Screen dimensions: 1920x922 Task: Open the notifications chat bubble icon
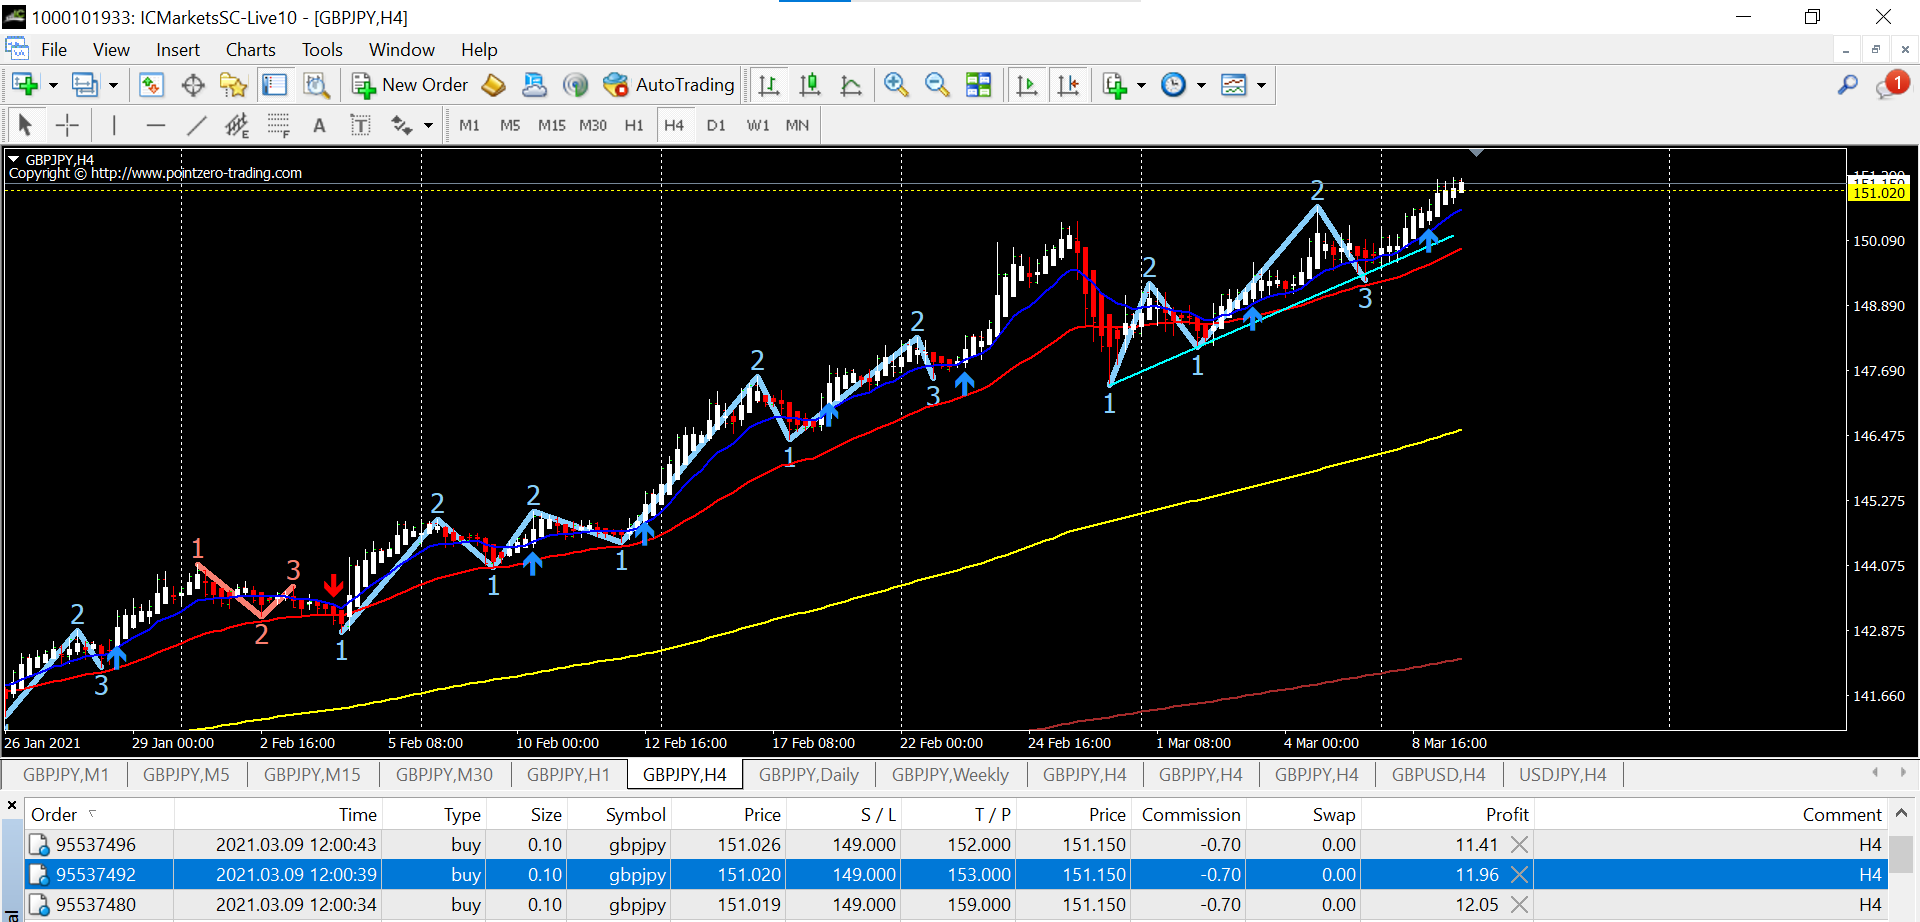(x=1891, y=86)
